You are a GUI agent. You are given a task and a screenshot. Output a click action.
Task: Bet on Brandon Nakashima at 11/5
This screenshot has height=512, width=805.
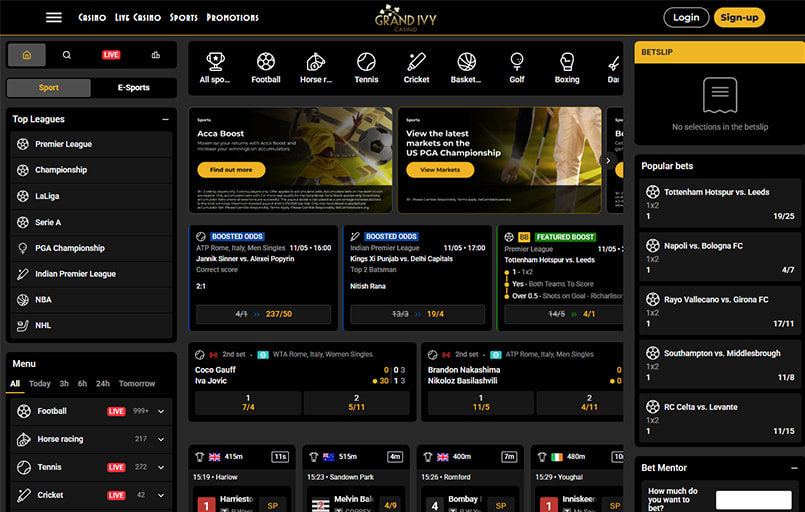pyautogui.click(x=481, y=403)
